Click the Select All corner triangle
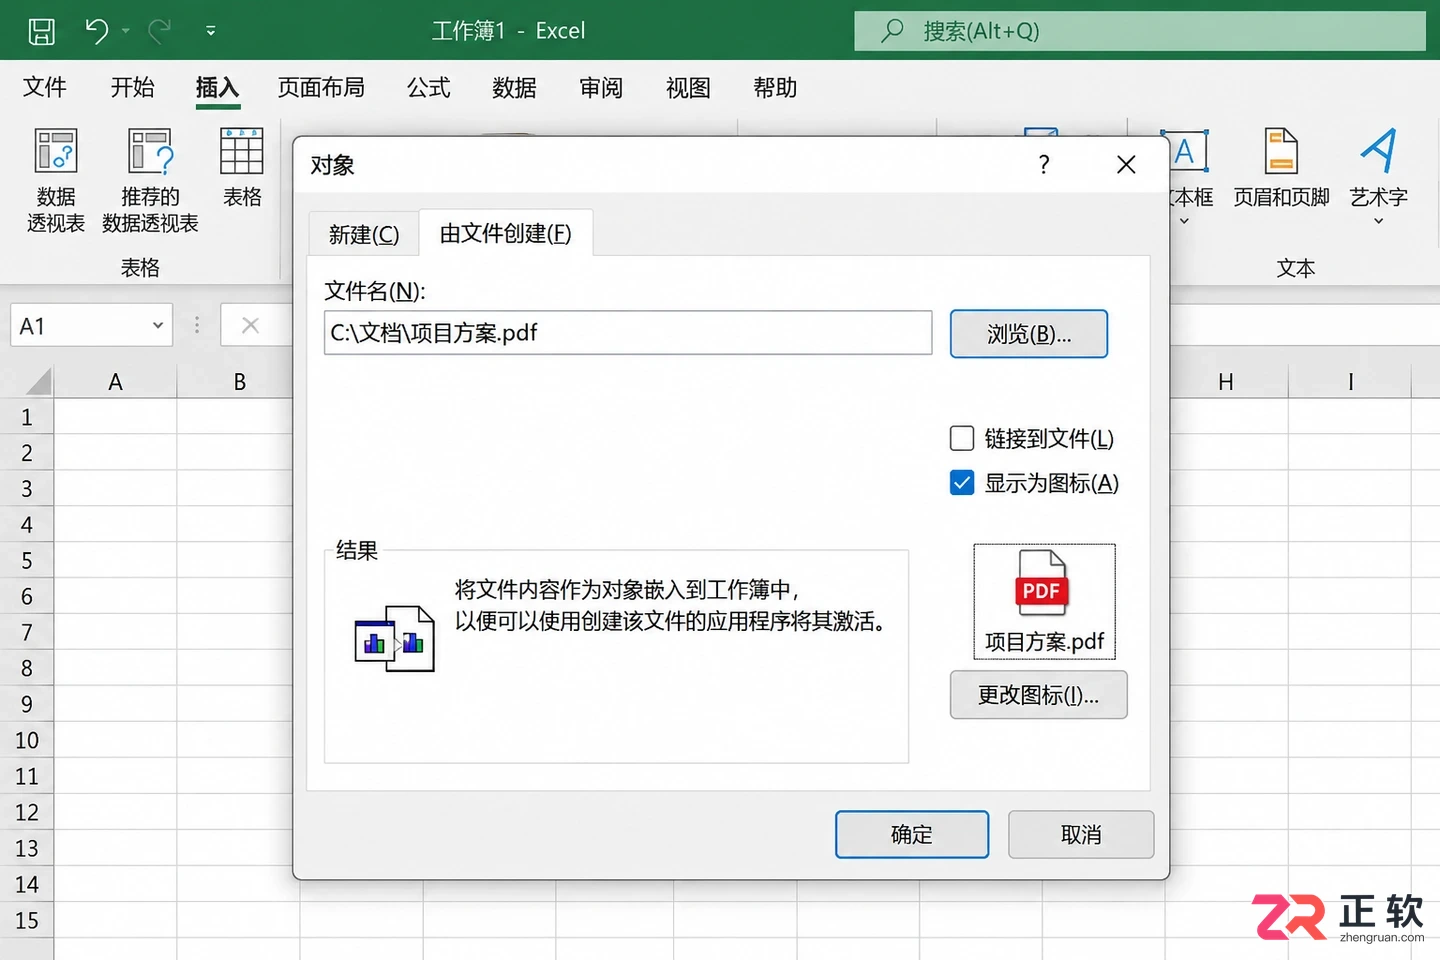Viewport: 1440px width, 960px height. click(38, 381)
